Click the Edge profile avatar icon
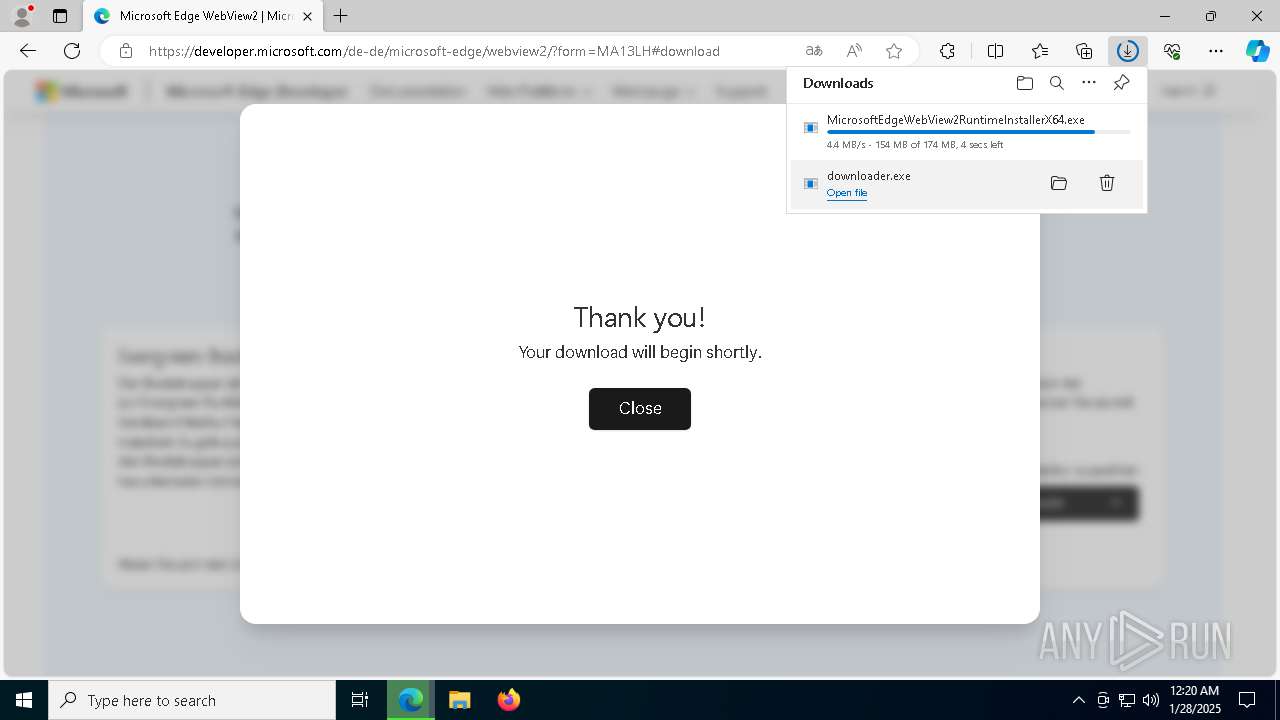1280x720 pixels. (22, 16)
